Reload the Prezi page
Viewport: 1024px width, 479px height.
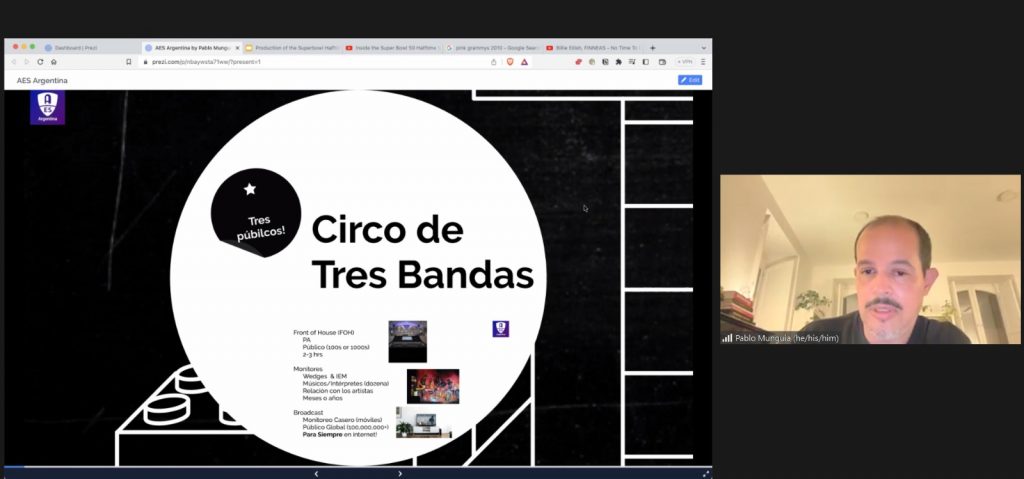tap(40, 62)
